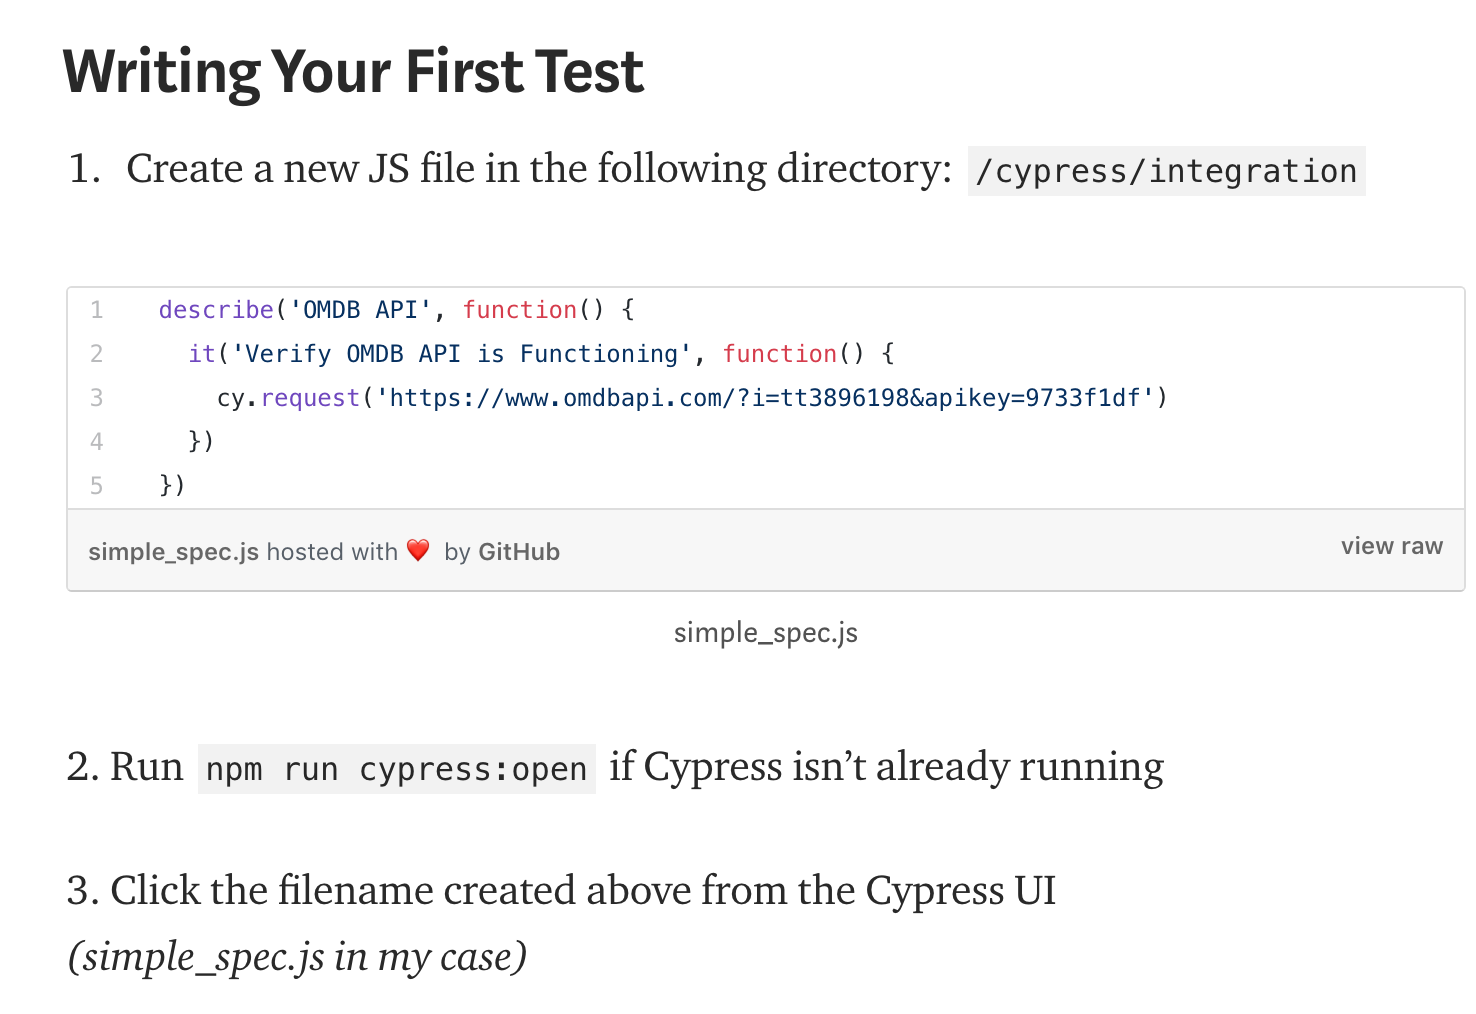Click the "view raw" link
1476x1014 pixels.
point(1391,546)
